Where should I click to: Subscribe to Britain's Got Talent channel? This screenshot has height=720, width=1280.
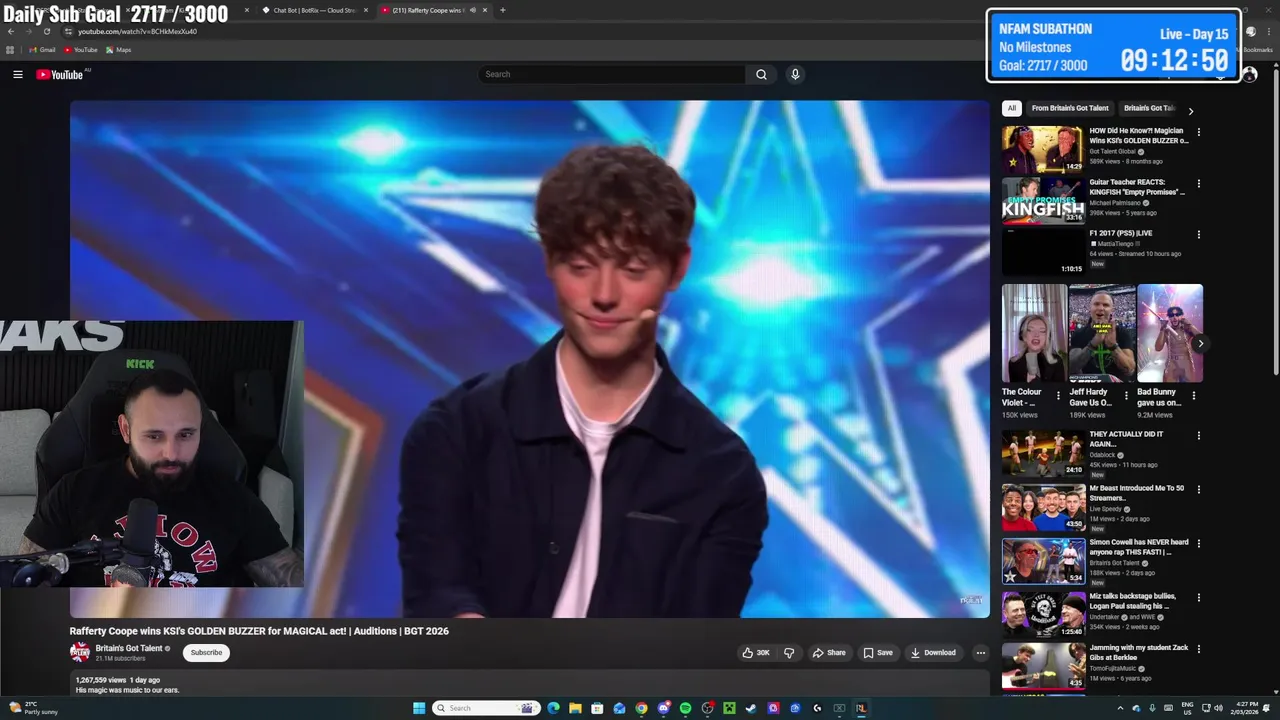pos(206,652)
